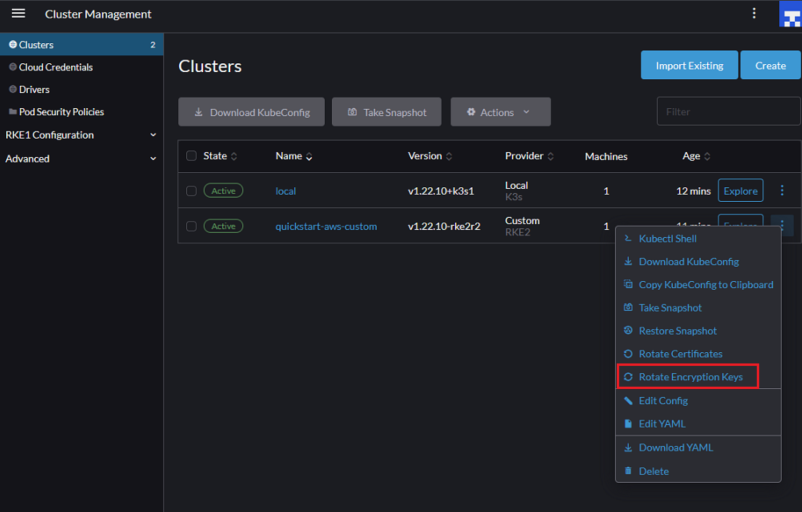Image resolution: width=802 pixels, height=512 pixels.
Task: Click the Filter input field
Action: click(728, 112)
